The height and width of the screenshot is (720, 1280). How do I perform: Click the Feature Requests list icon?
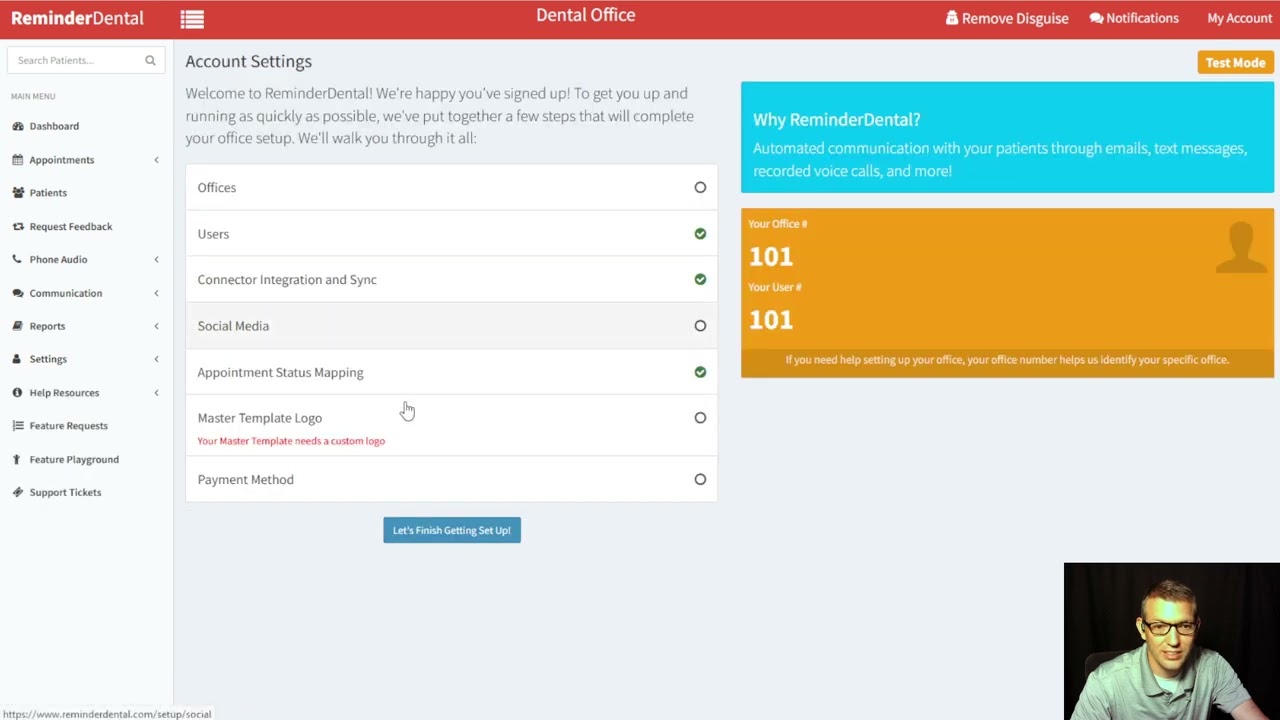[x=18, y=426]
